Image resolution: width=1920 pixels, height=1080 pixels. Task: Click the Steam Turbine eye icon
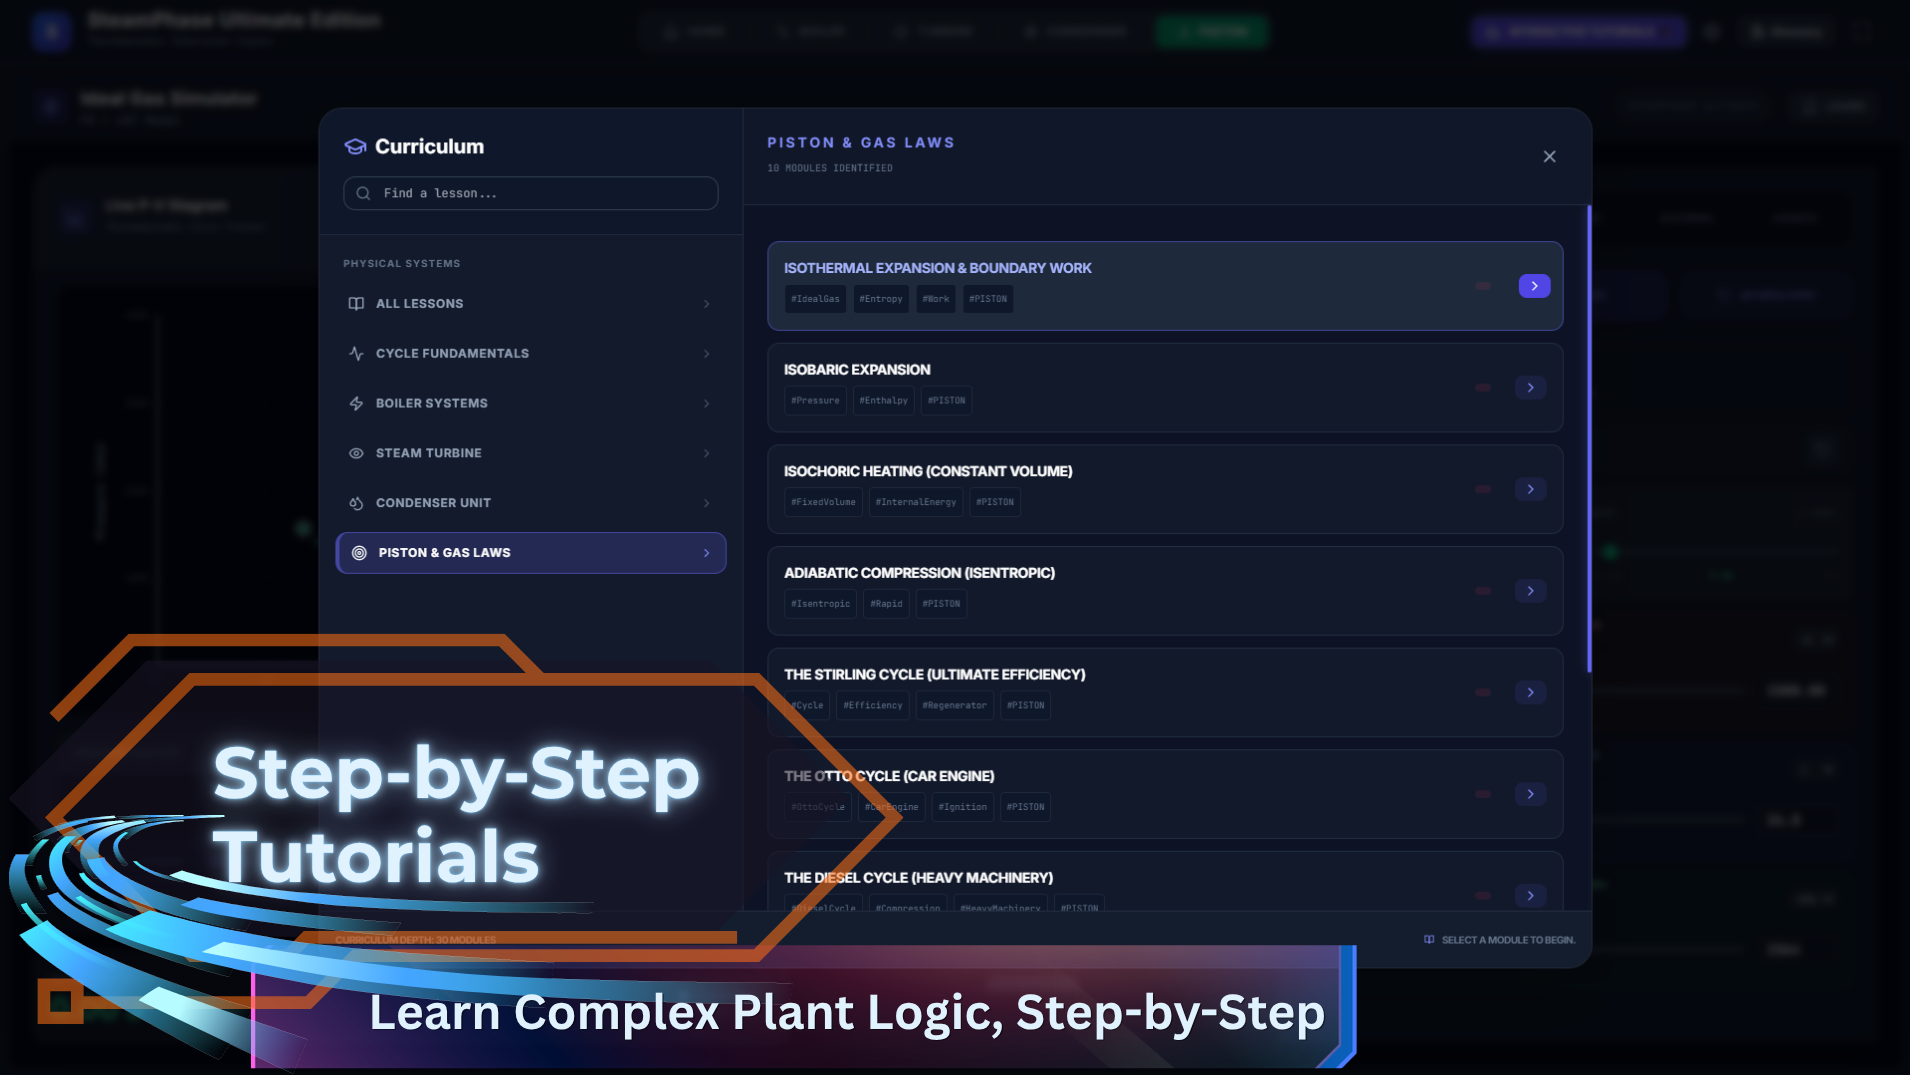[x=356, y=454]
